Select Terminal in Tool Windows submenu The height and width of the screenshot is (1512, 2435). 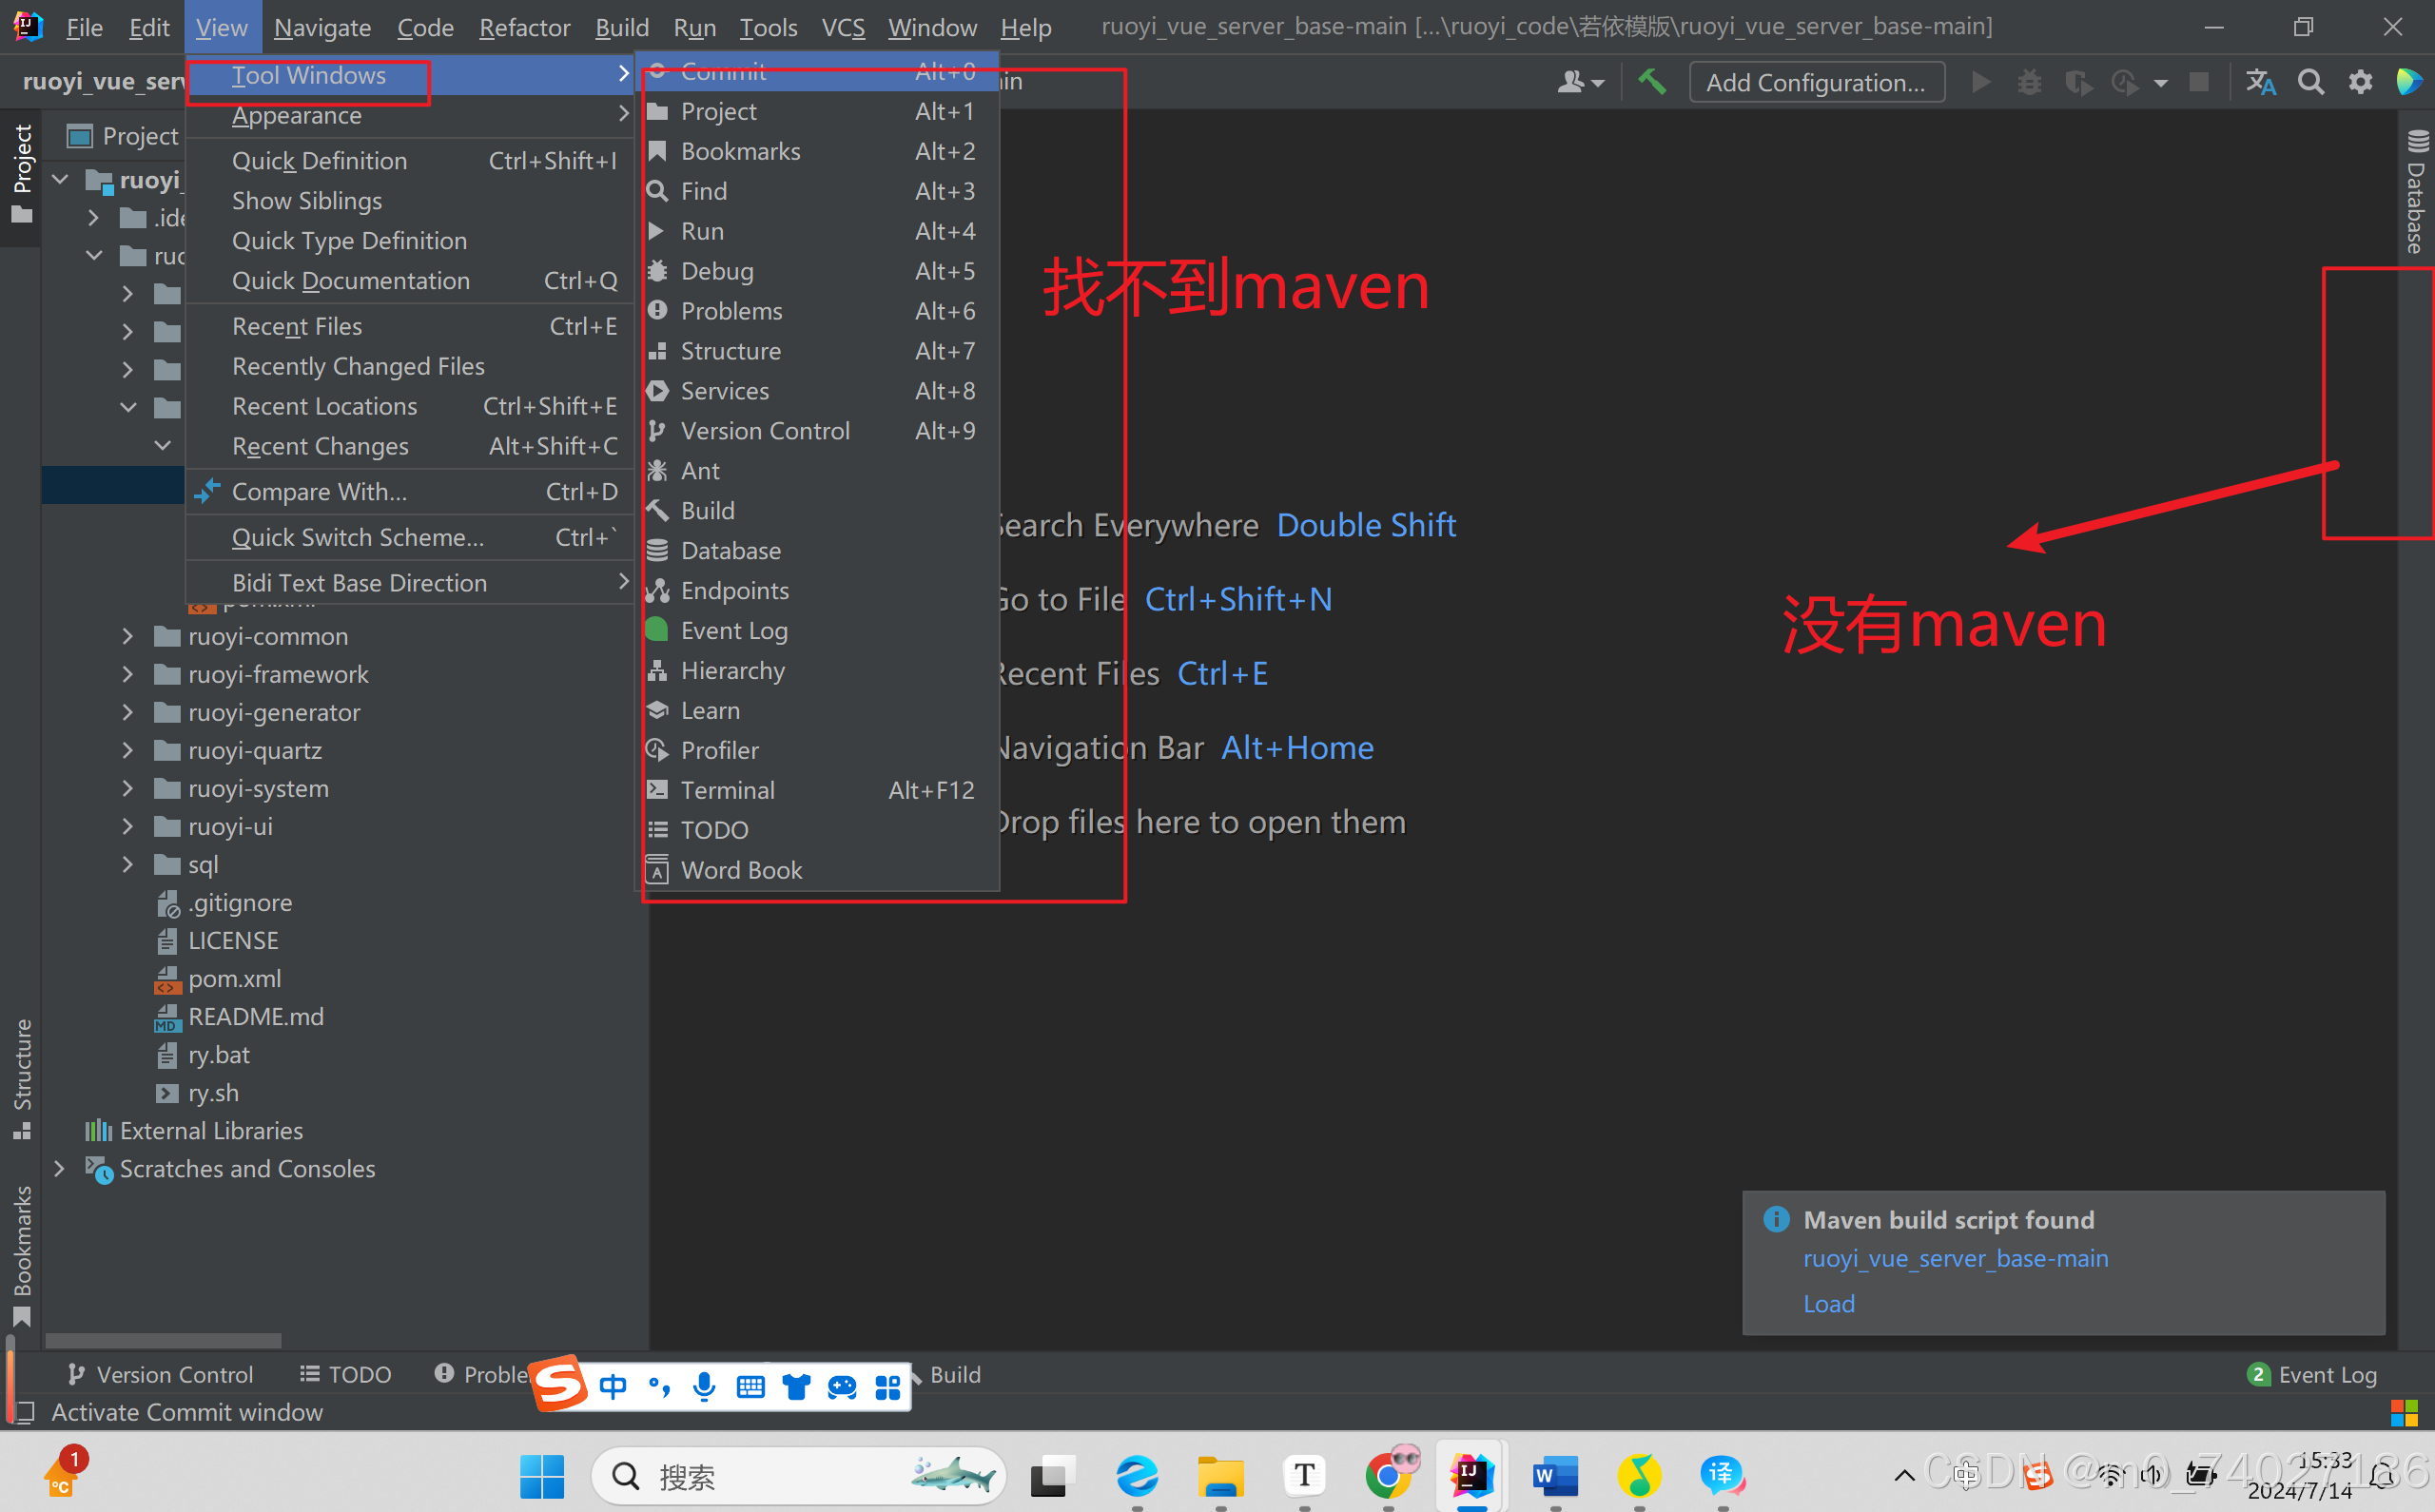727,790
